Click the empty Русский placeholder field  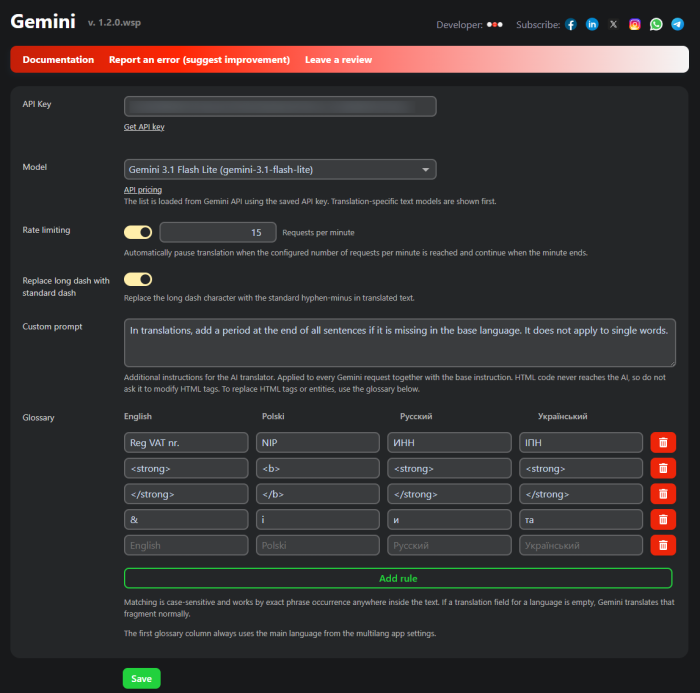click(x=449, y=545)
